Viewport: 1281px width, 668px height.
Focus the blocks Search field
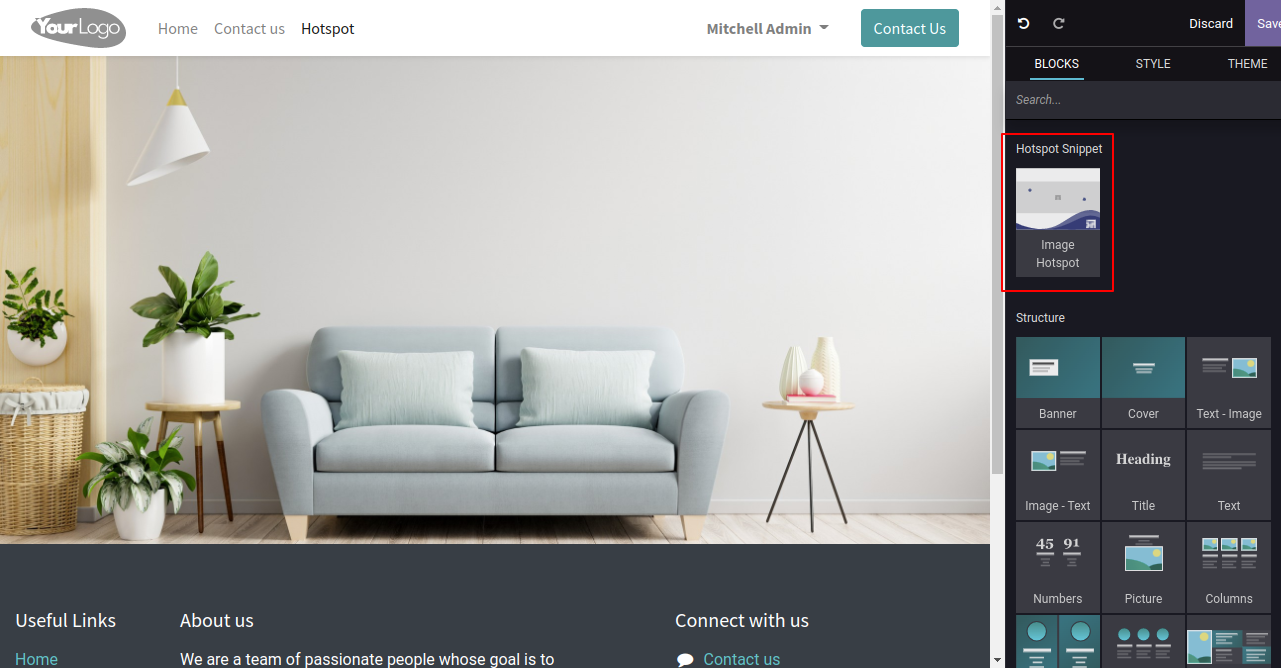coord(1143,100)
